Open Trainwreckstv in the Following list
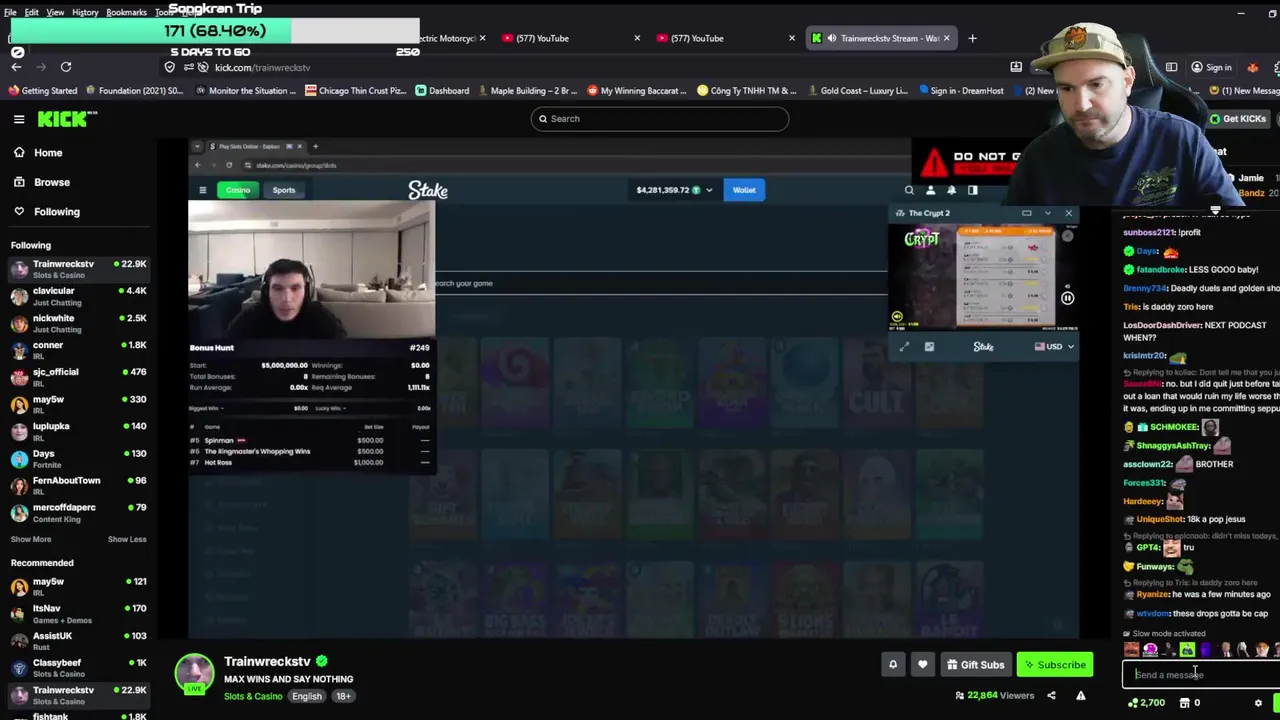The height and width of the screenshot is (720, 1280). click(x=78, y=269)
